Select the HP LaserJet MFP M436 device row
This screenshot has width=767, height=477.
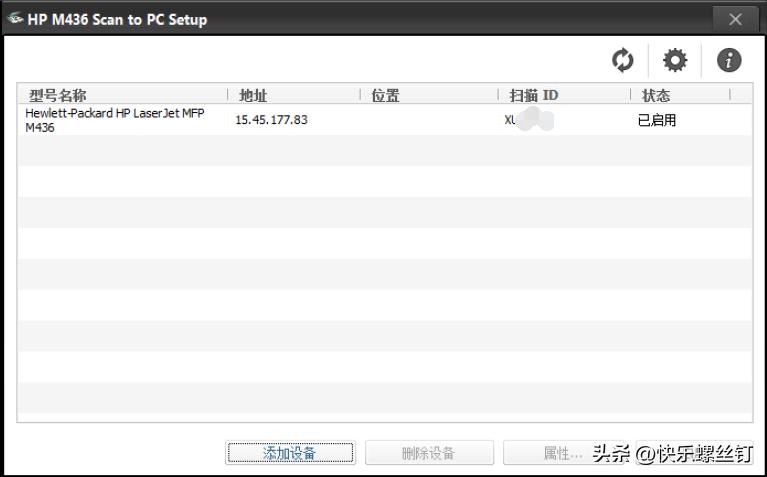115,120
